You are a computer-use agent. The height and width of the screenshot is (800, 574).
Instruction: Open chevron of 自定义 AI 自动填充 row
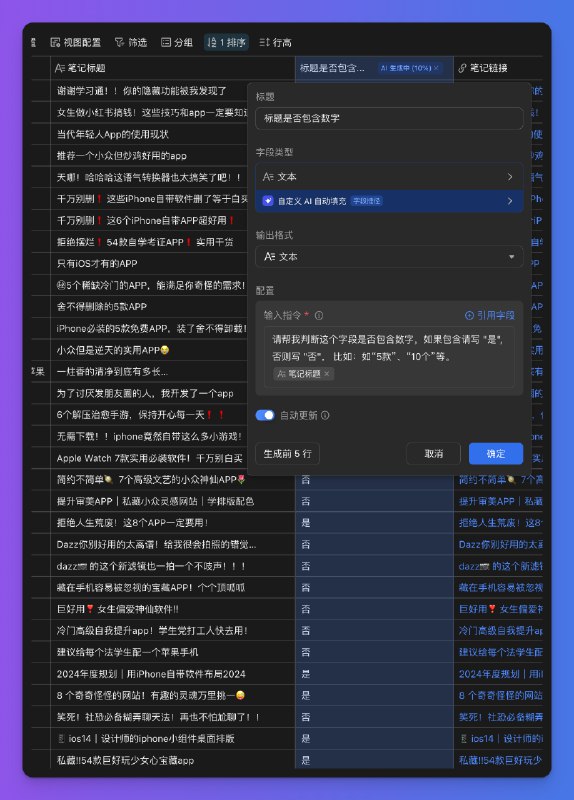click(510, 201)
